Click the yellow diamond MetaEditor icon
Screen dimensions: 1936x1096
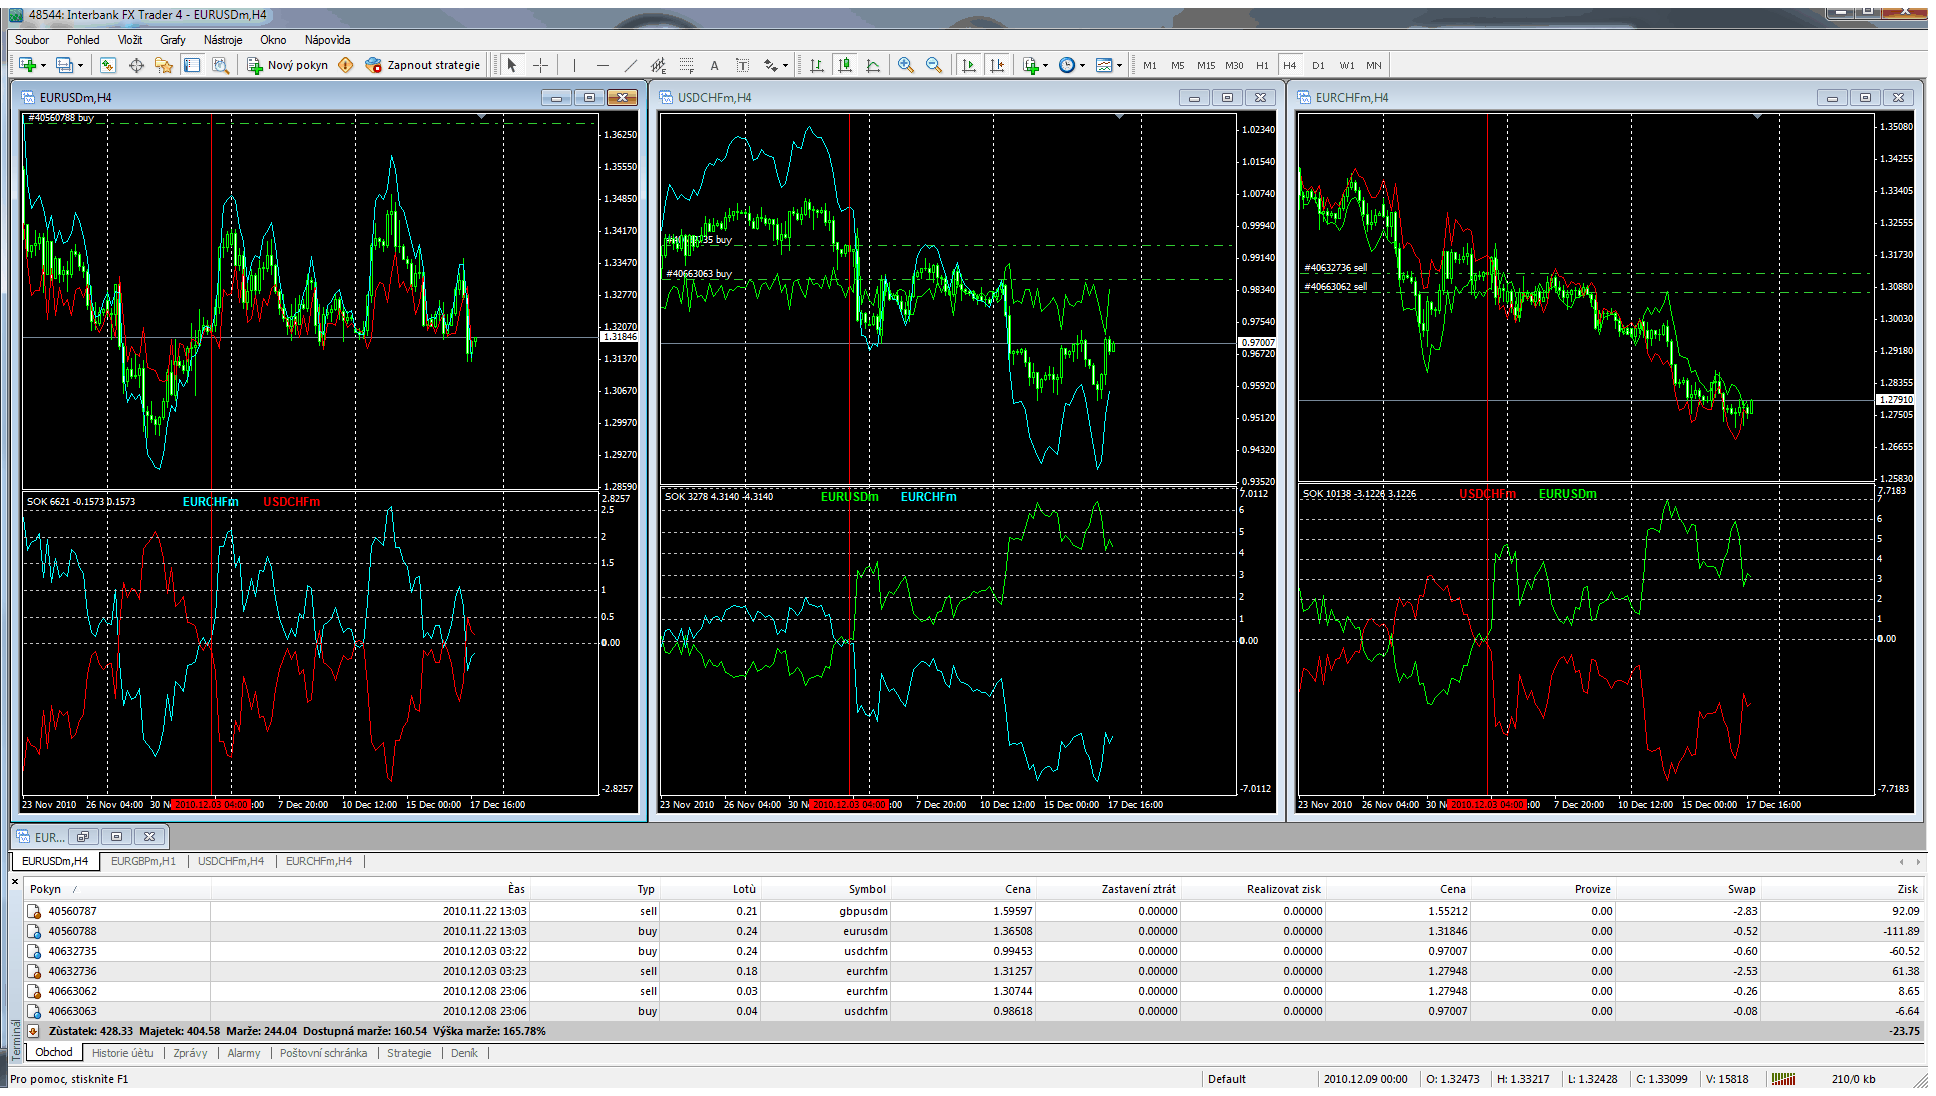(x=346, y=65)
